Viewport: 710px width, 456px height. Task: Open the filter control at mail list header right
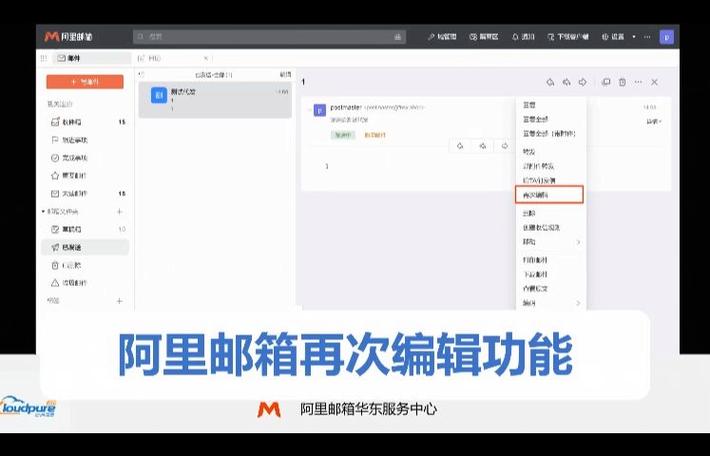tap(285, 74)
